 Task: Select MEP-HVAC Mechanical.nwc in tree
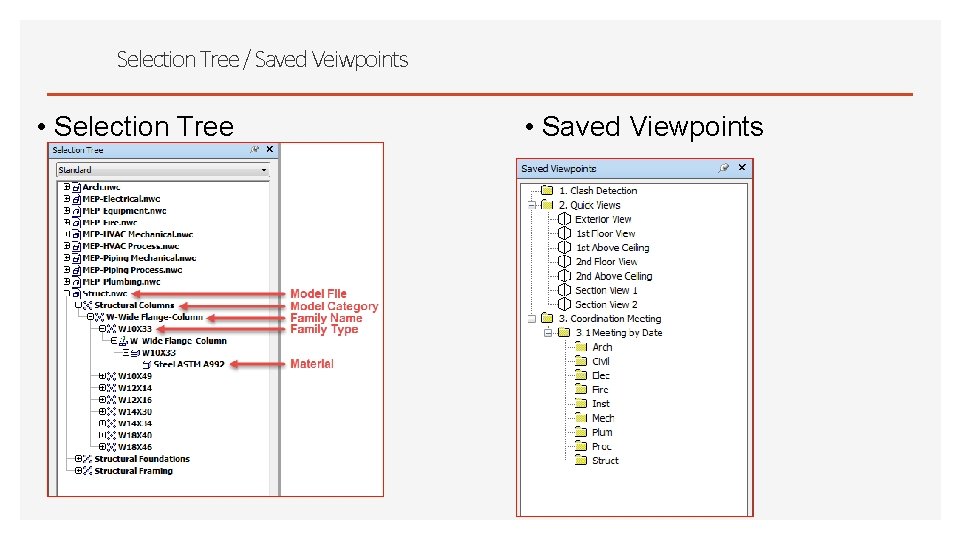[x=138, y=234]
